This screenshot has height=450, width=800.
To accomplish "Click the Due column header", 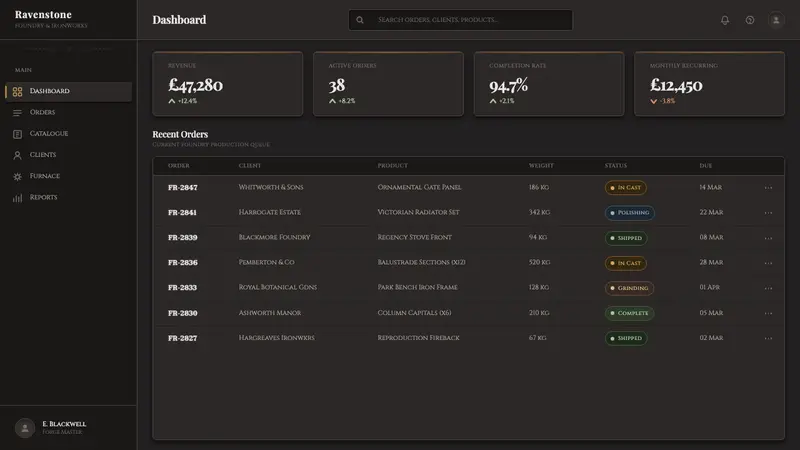I will tap(706, 166).
